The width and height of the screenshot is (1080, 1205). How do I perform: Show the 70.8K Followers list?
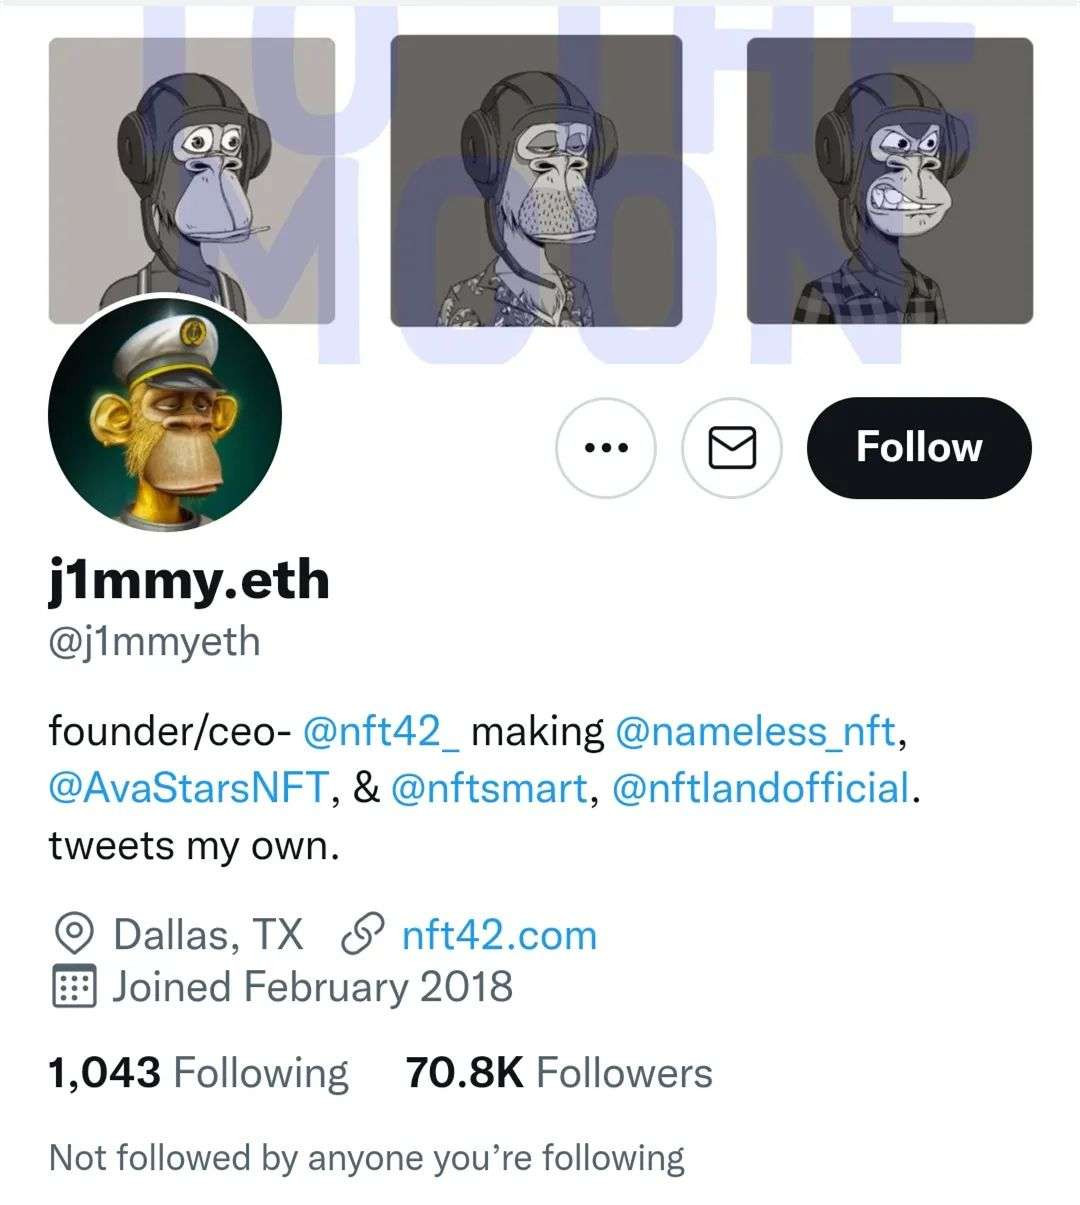[x=559, y=1073]
